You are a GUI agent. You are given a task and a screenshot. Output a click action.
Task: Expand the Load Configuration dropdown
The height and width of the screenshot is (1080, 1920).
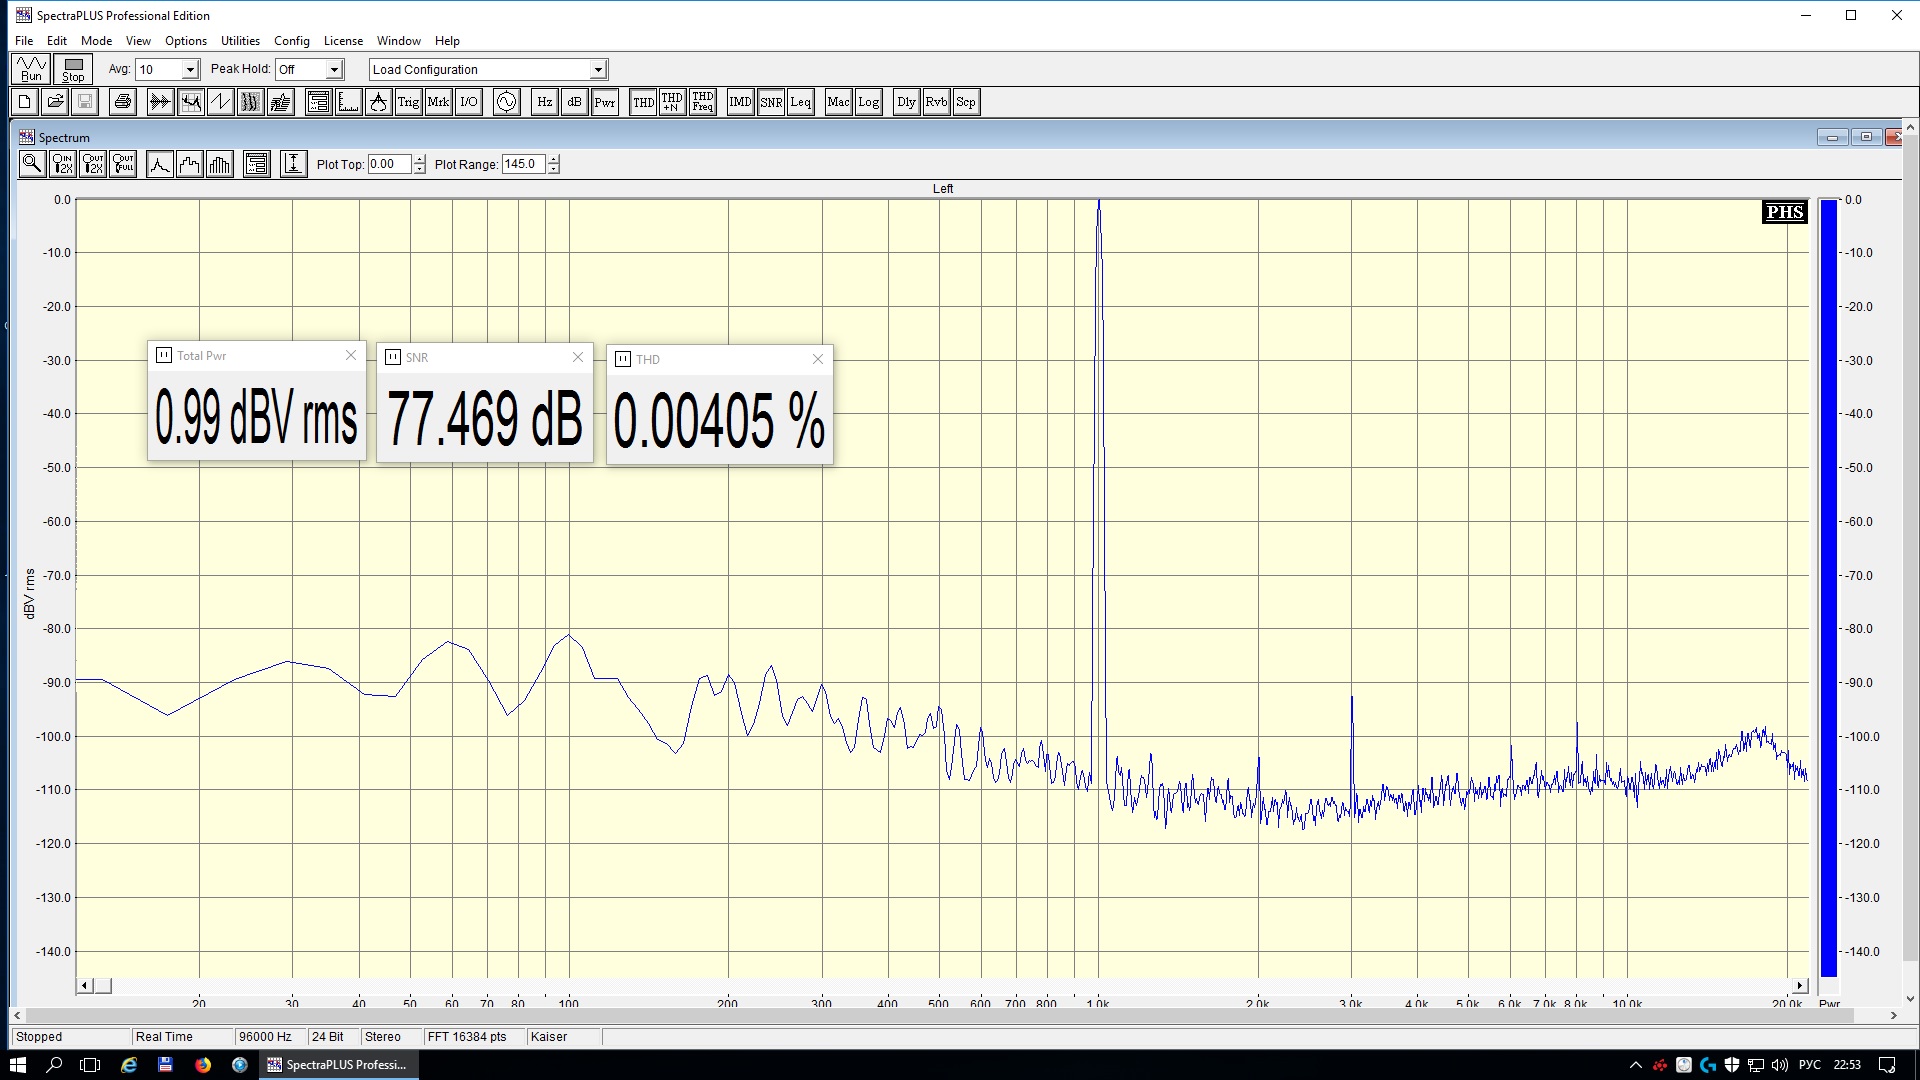597,70
